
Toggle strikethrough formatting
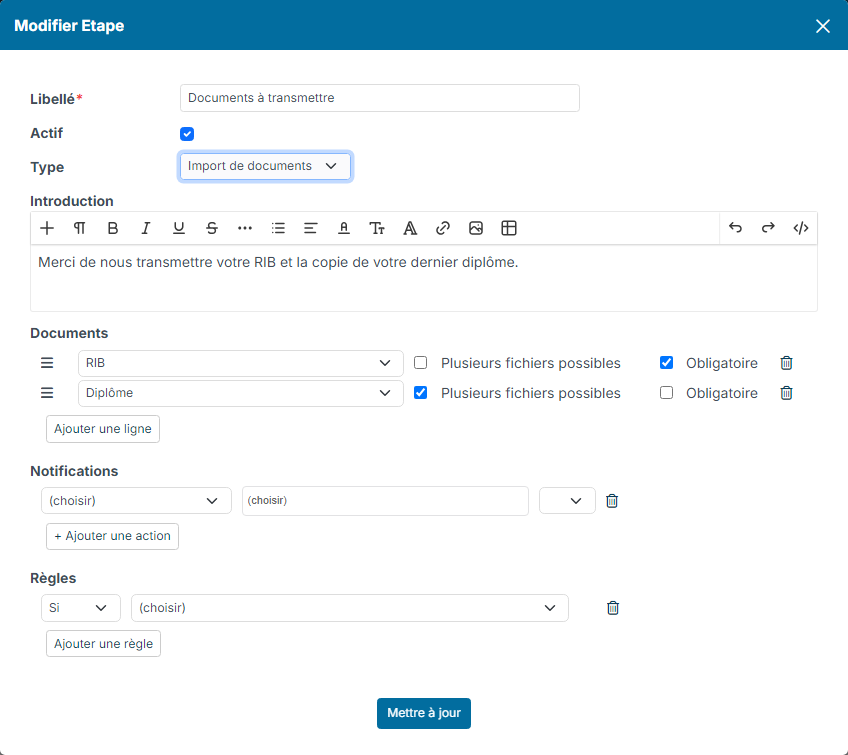tap(212, 228)
